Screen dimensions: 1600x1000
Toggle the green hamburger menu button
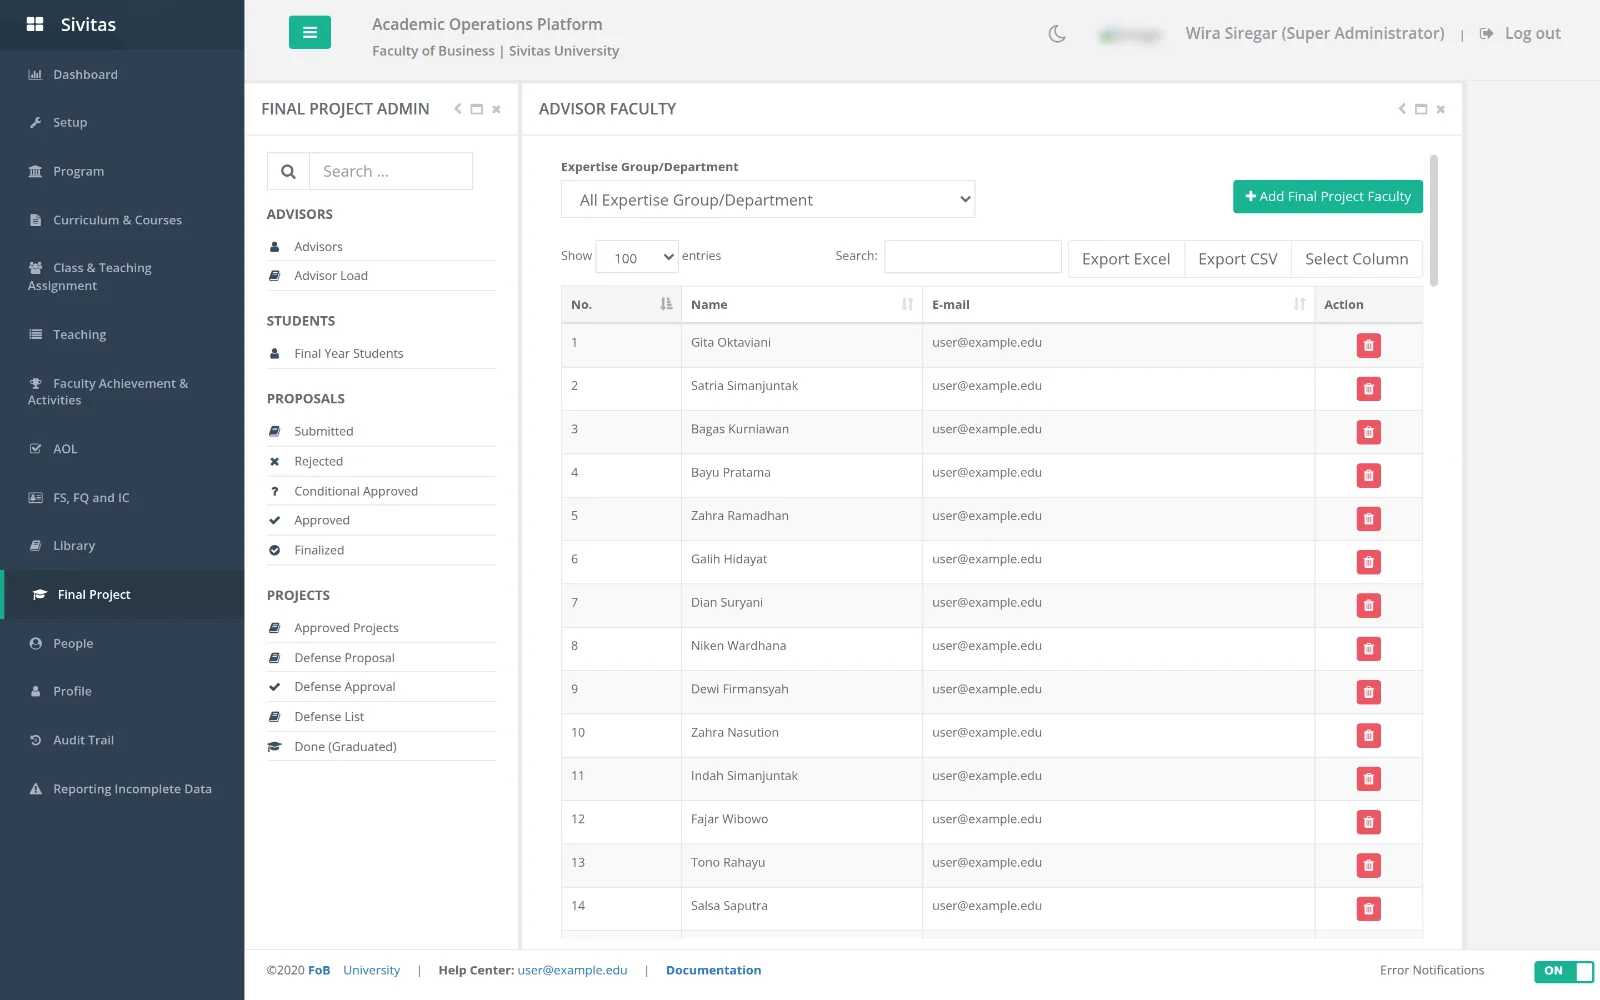pos(309,33)
